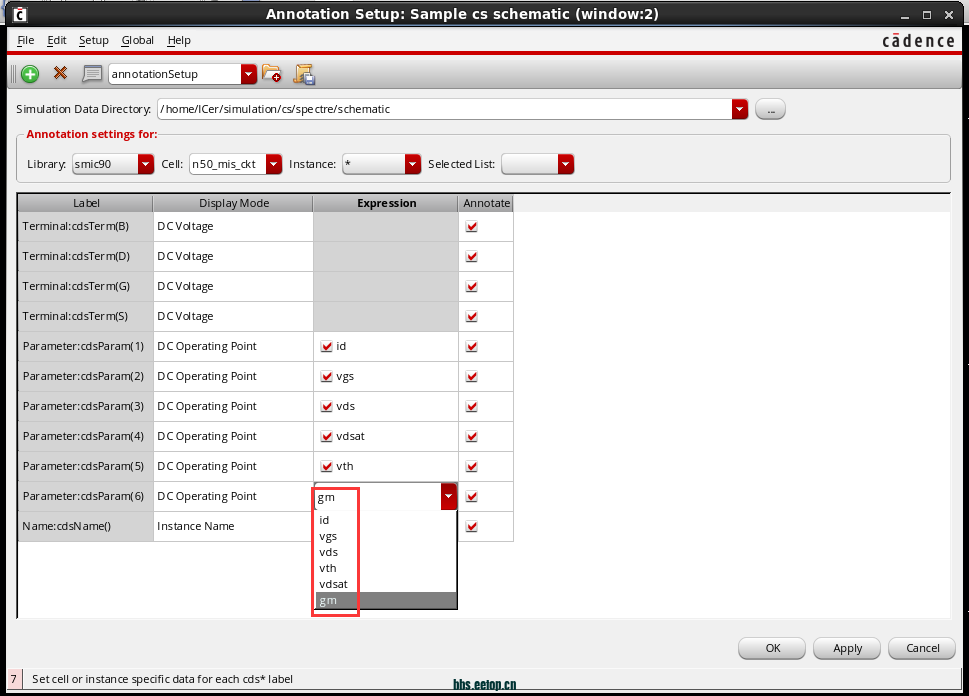Viewport: 969px width, 696px height.
Task: Click the Apply button
Action: click(847, 648)
